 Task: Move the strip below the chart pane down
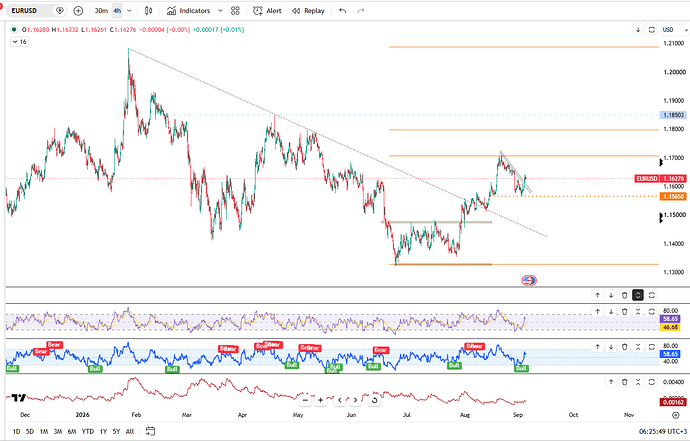[x=611, y=295]
